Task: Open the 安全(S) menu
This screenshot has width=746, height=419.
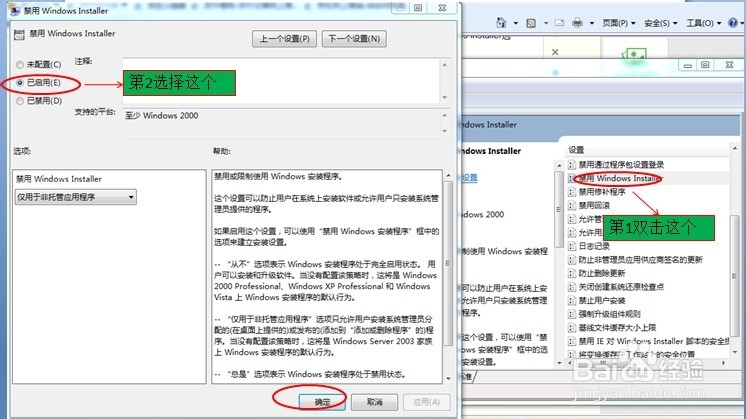Action: 660,23
